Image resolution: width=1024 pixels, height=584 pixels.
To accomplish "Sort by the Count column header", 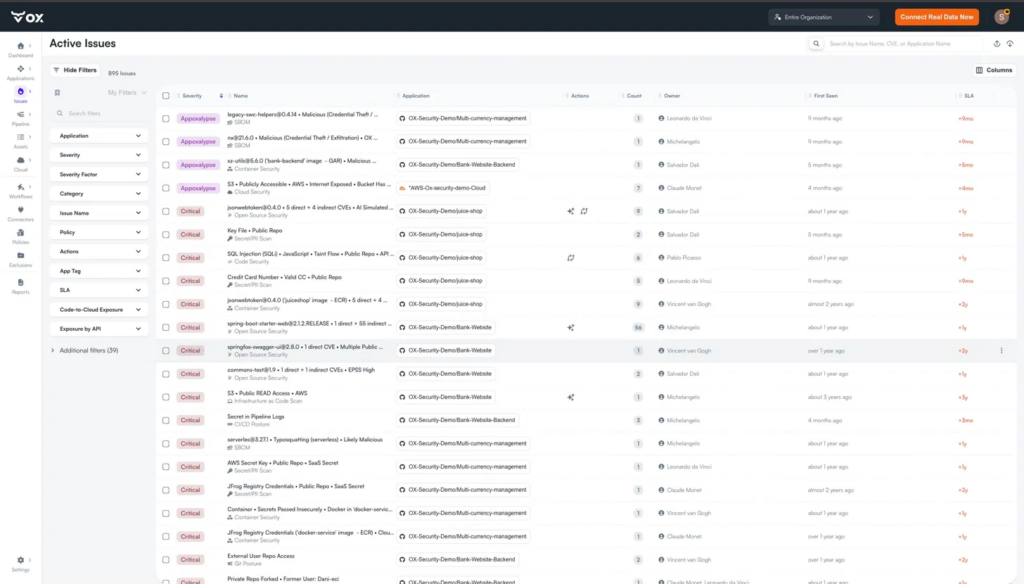I will pyautogui.click(x=634, y=96).
